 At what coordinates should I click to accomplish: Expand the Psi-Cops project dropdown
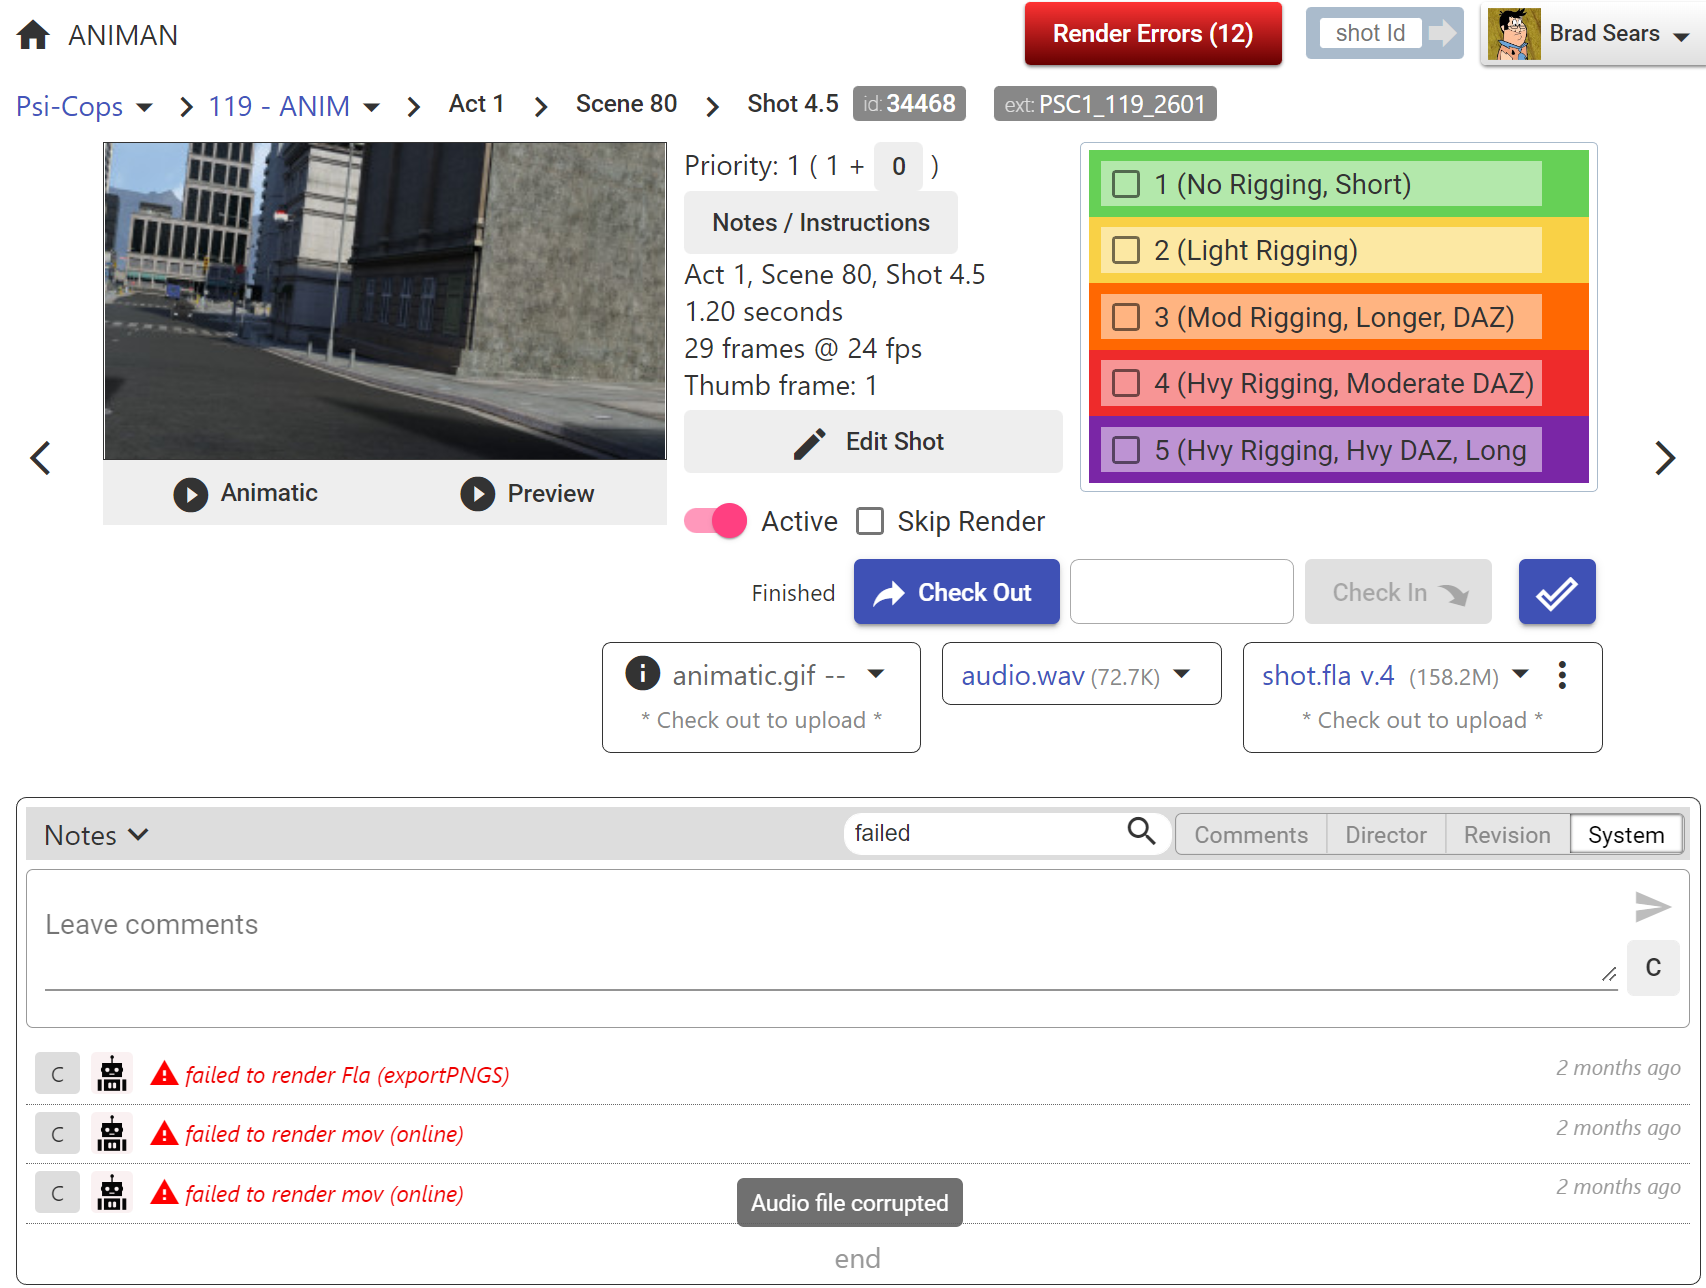coord(145,107)
